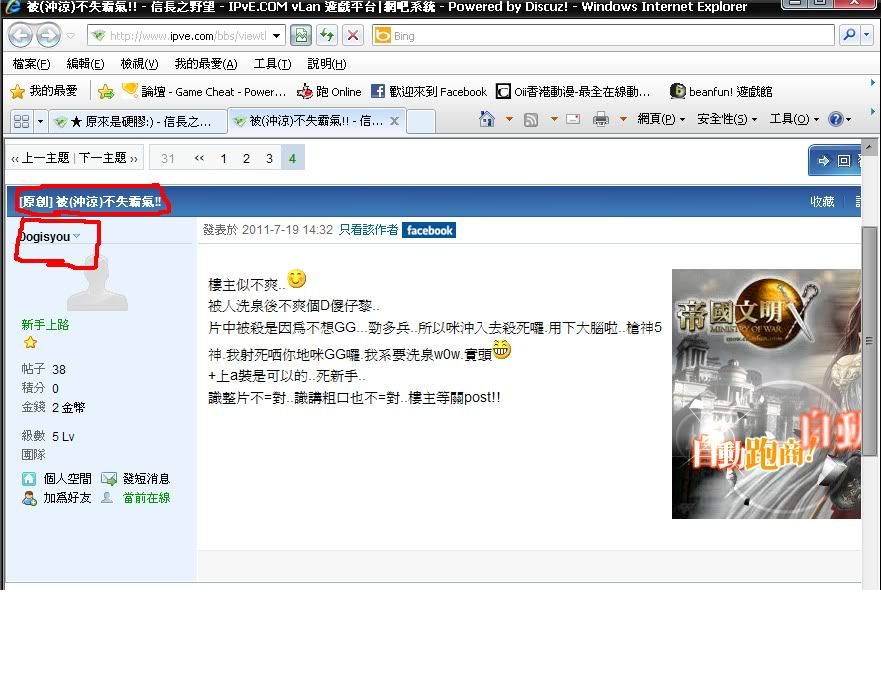Click the Home icon in command bar
This screenshot has height=674, width=881.
tap(487, 119)
